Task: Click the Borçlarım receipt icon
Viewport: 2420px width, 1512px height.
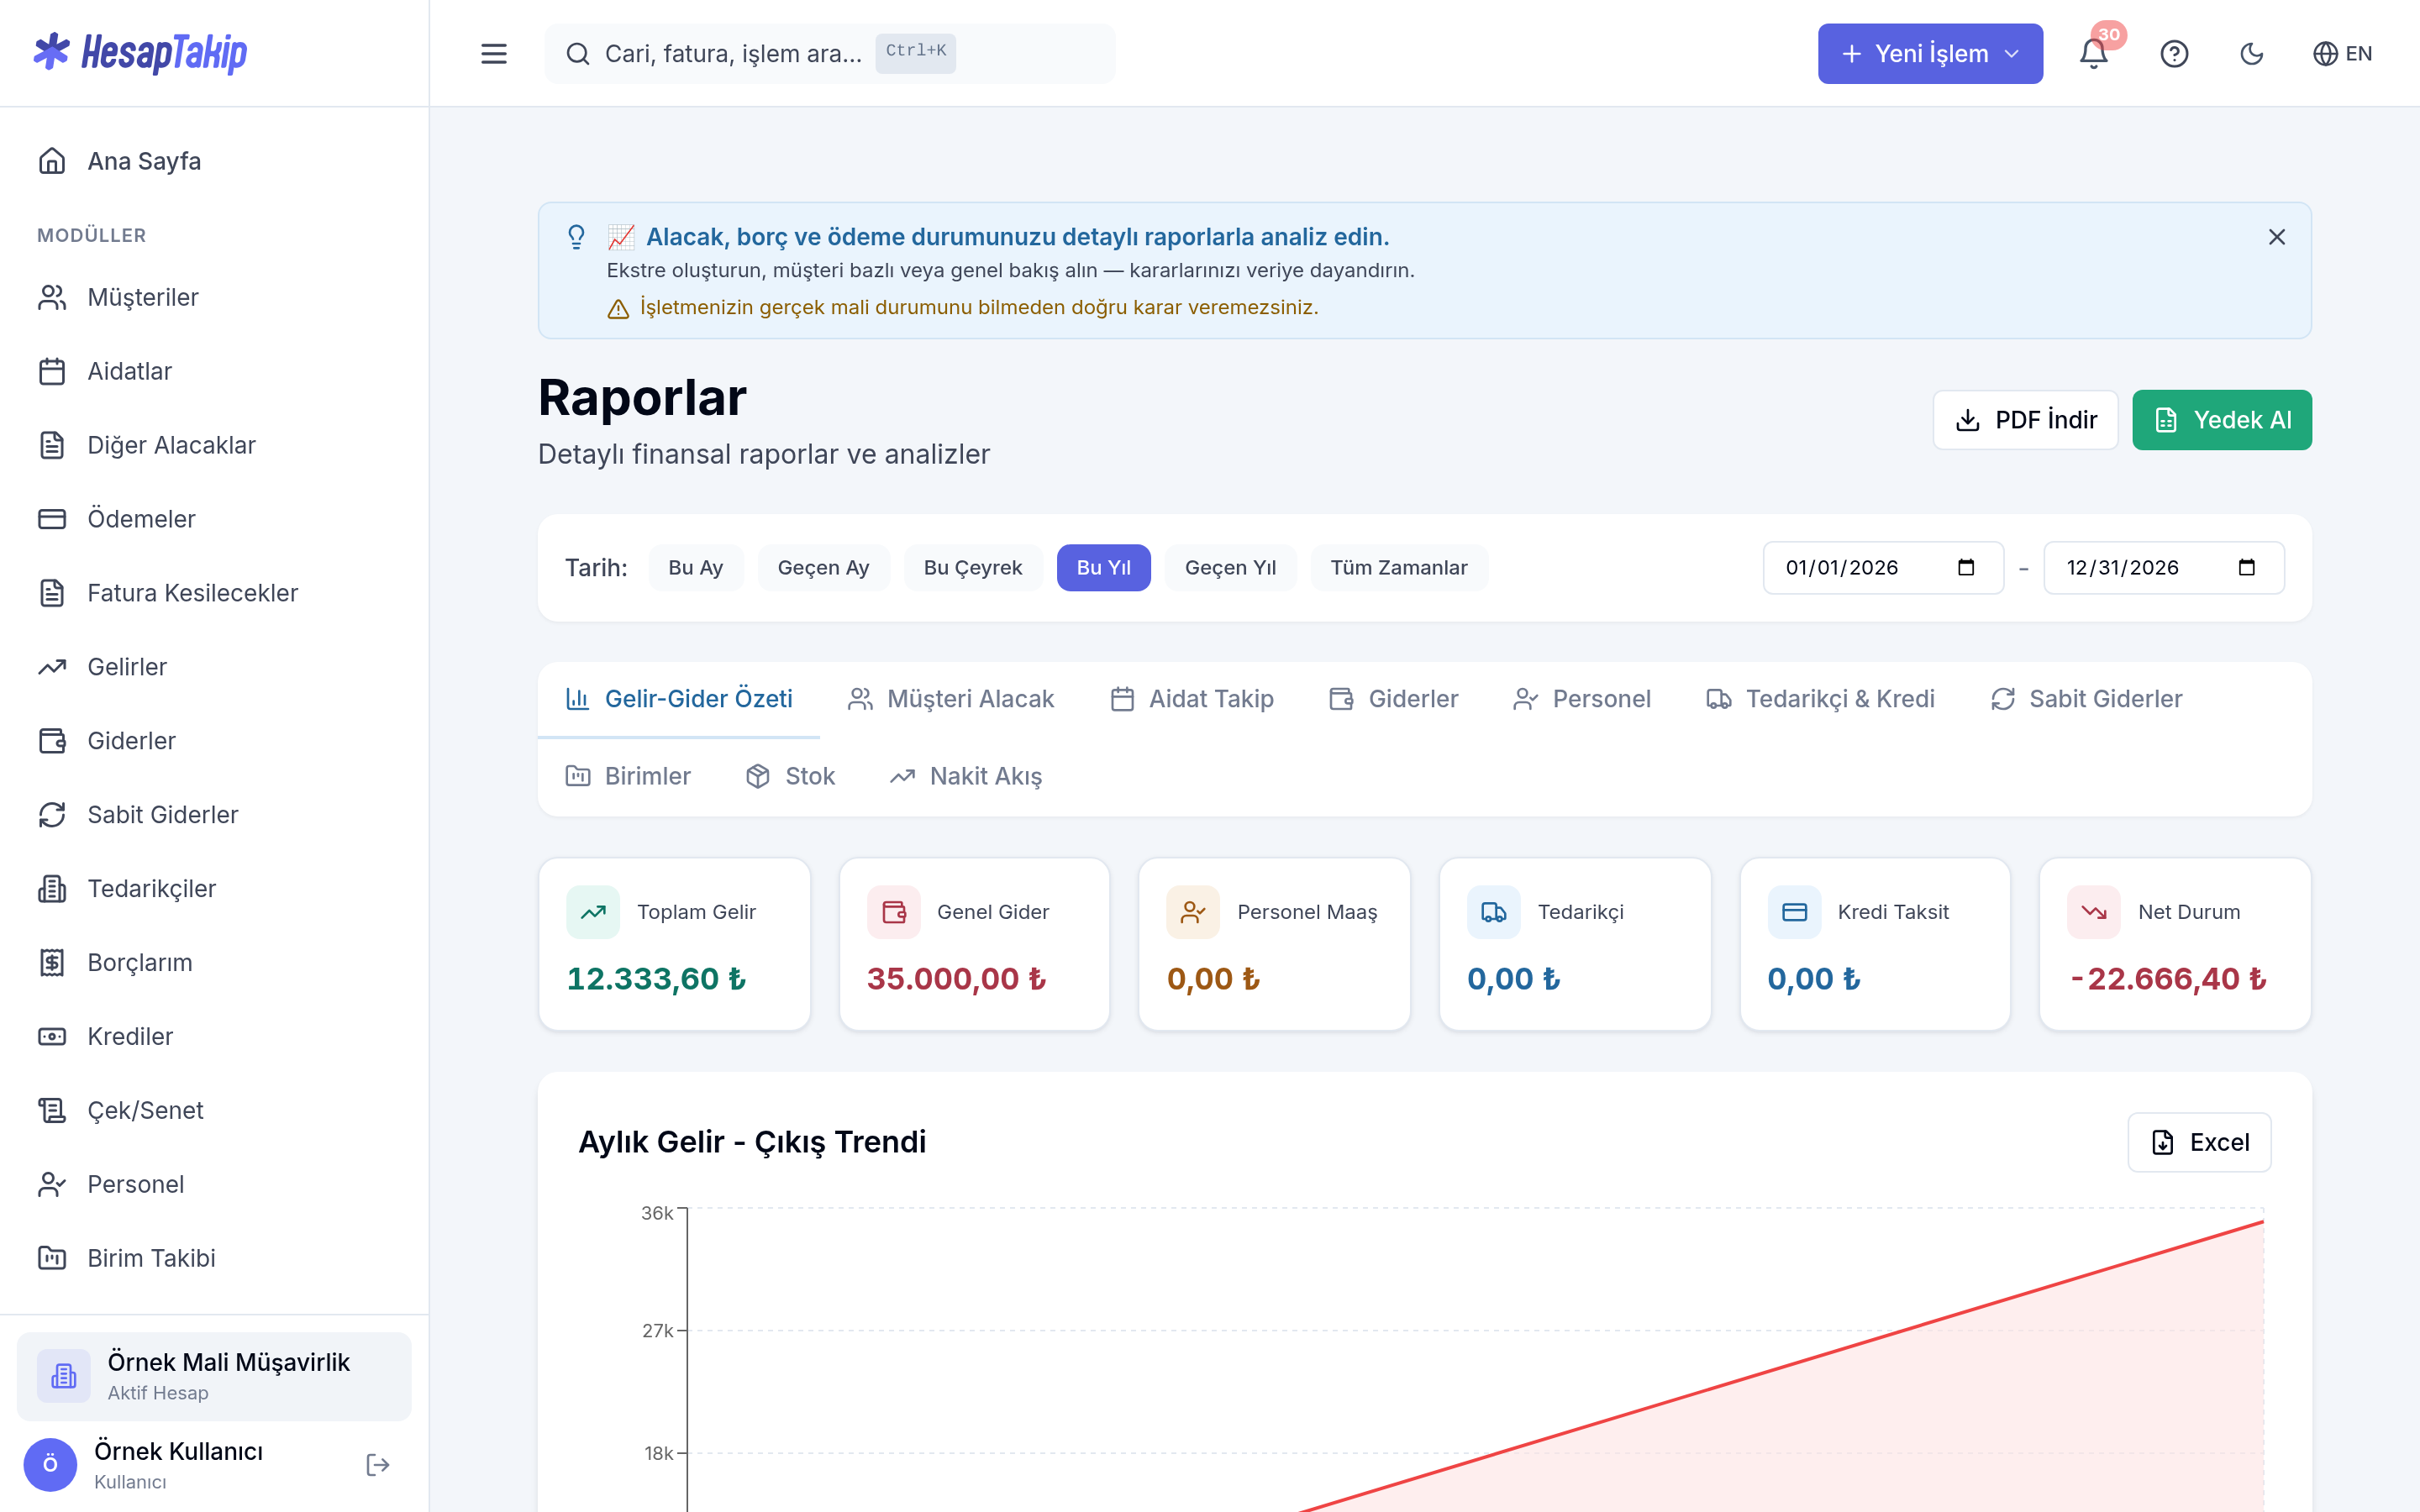Action: [52, 963]
